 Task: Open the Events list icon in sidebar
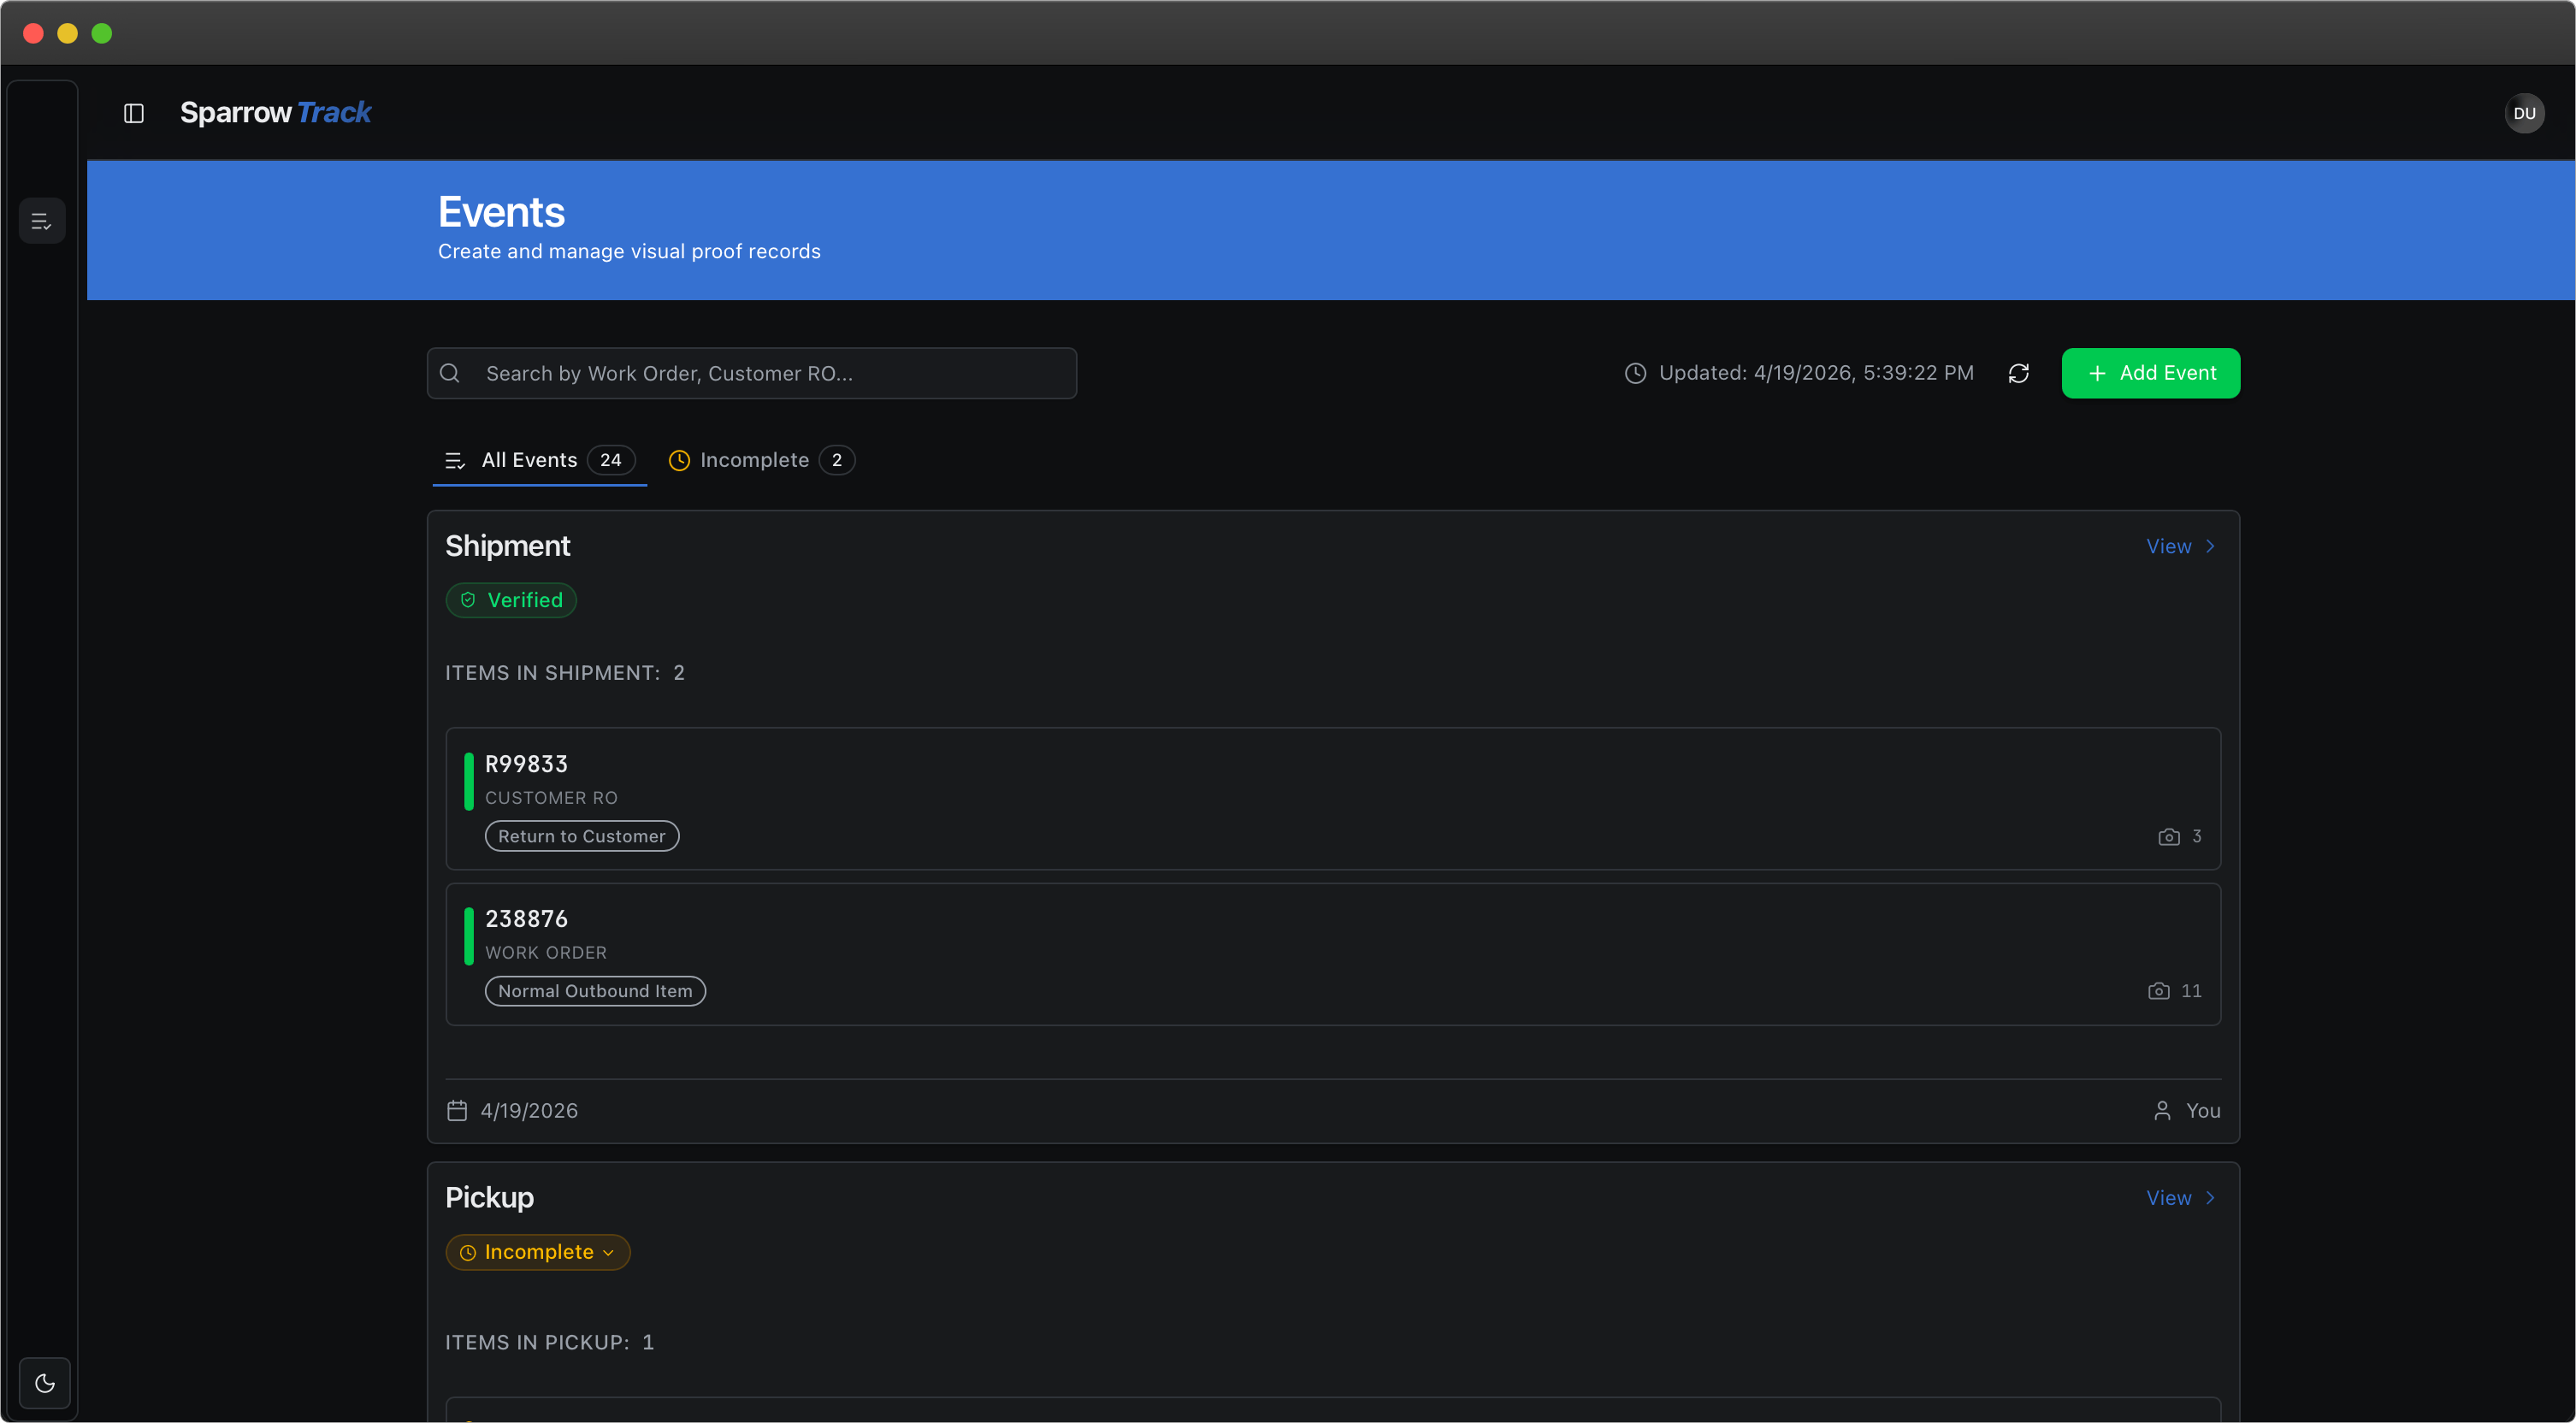pos(42,221)
